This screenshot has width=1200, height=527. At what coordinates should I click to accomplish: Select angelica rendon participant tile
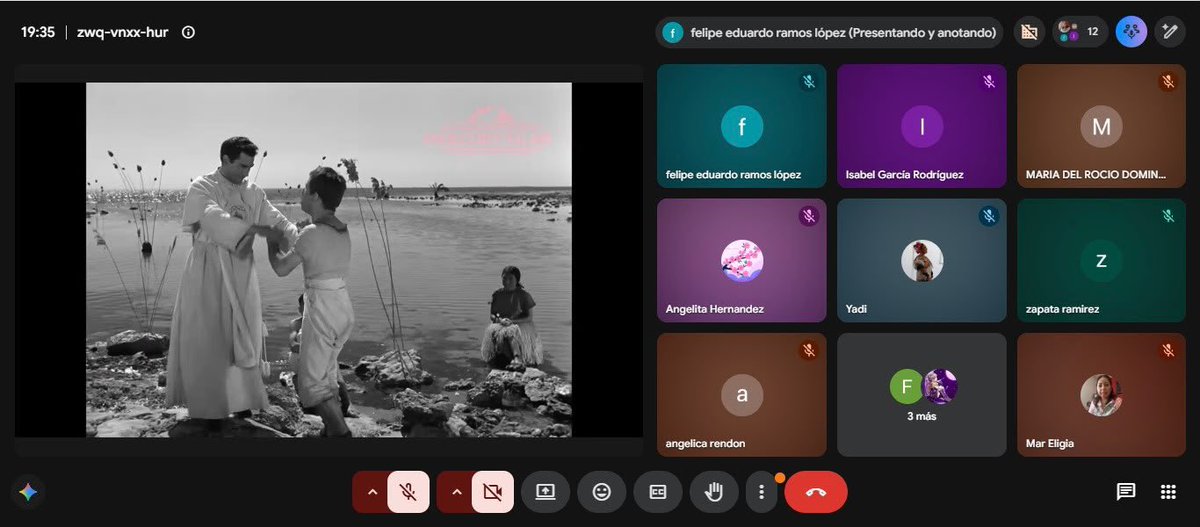tap(742, 394)
